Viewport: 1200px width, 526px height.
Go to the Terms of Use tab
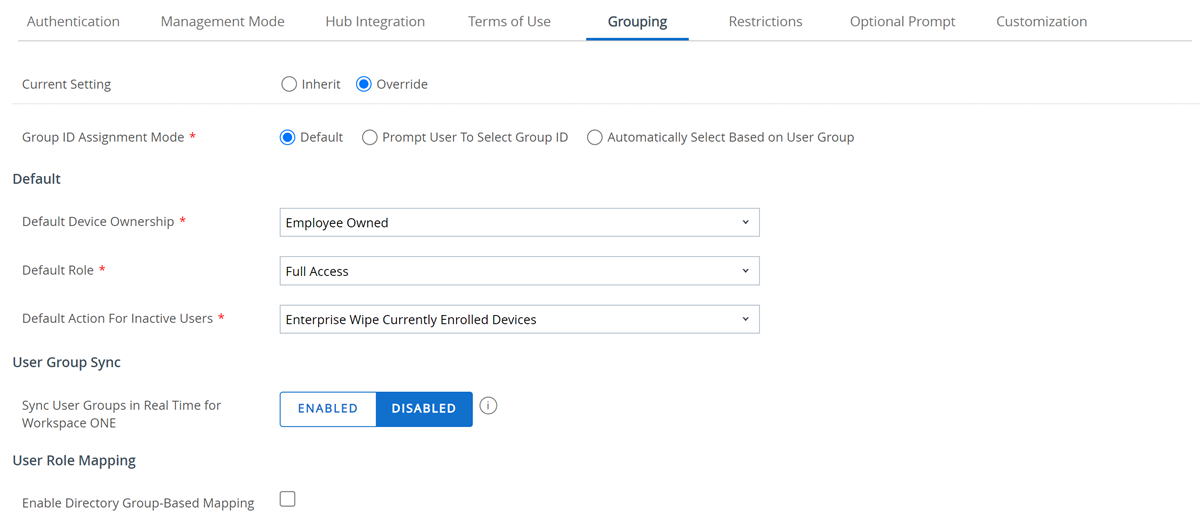coord(509,21)
